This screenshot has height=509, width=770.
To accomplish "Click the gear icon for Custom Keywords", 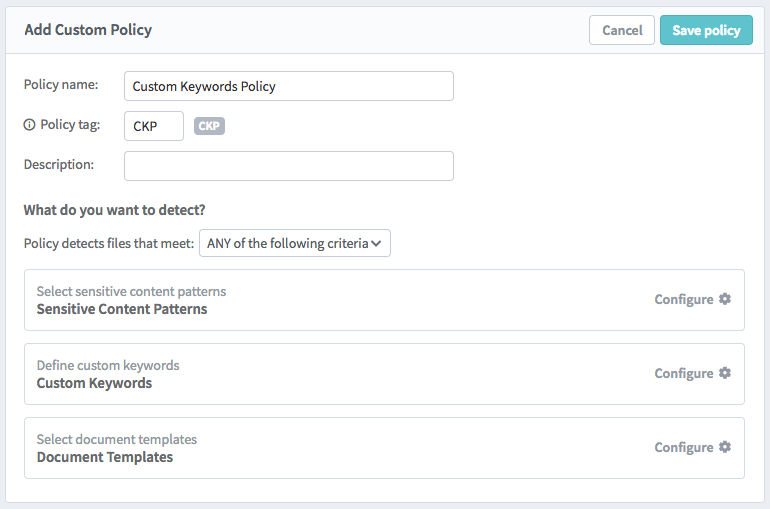I will click(725, 373).
